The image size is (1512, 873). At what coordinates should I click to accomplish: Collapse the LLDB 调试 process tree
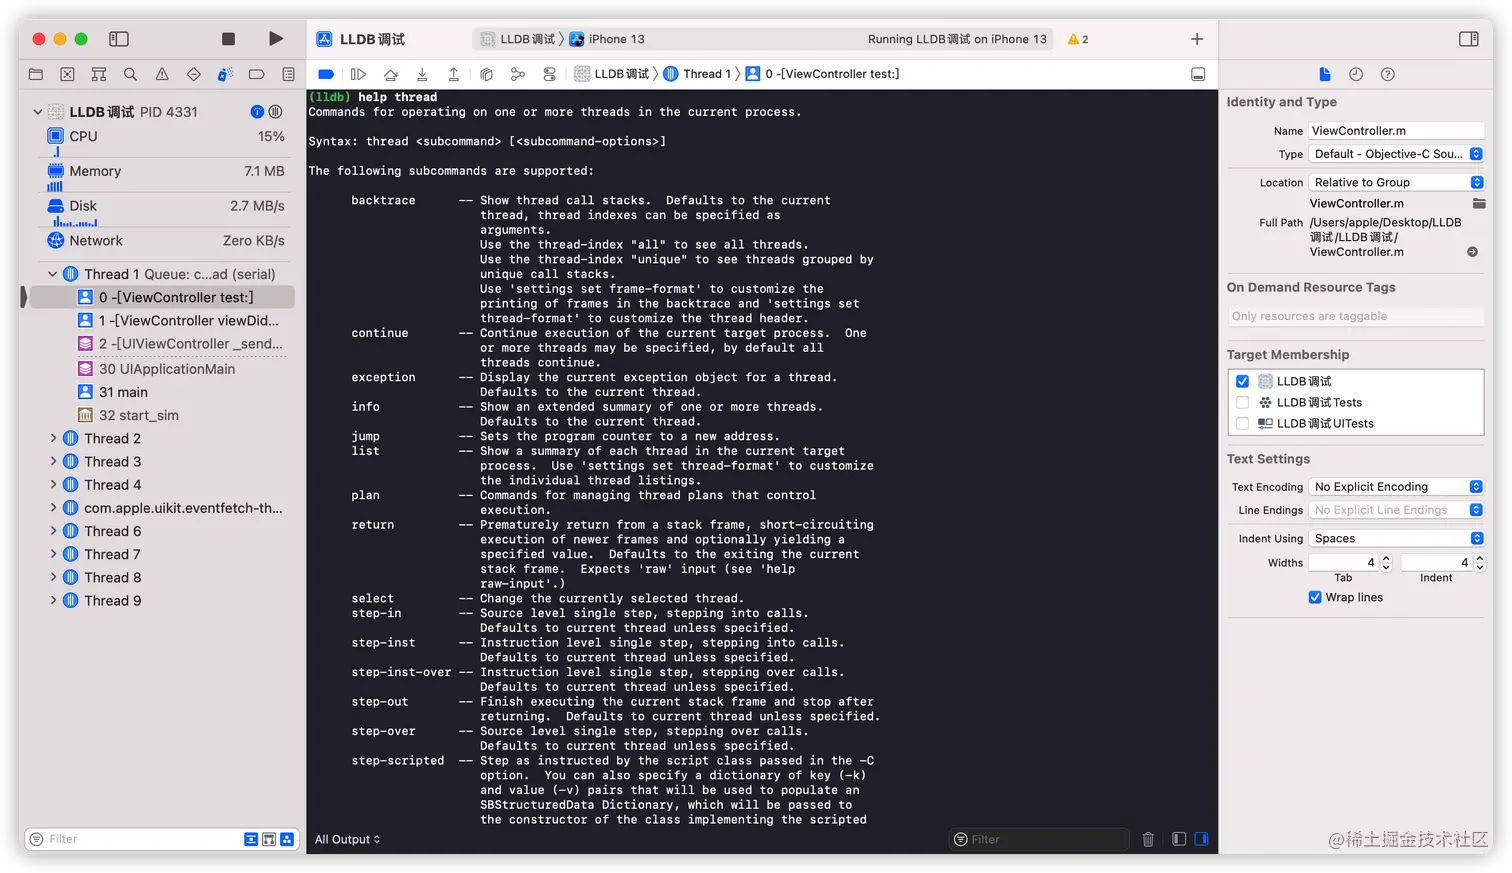[x=38, y=112]
